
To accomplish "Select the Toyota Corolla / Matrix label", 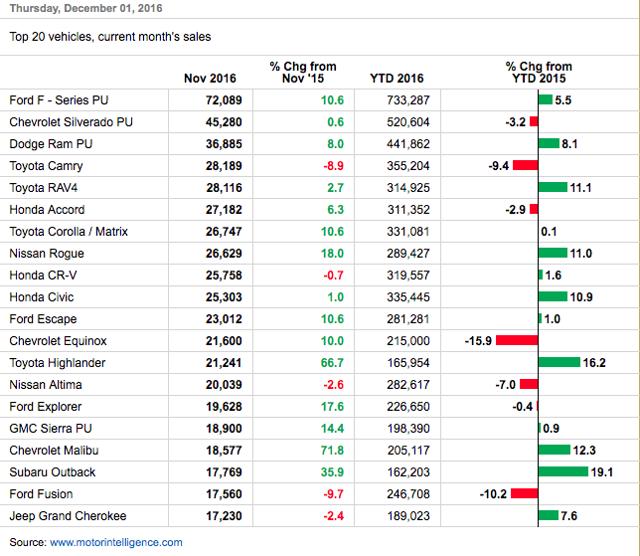I will (69, 231).
